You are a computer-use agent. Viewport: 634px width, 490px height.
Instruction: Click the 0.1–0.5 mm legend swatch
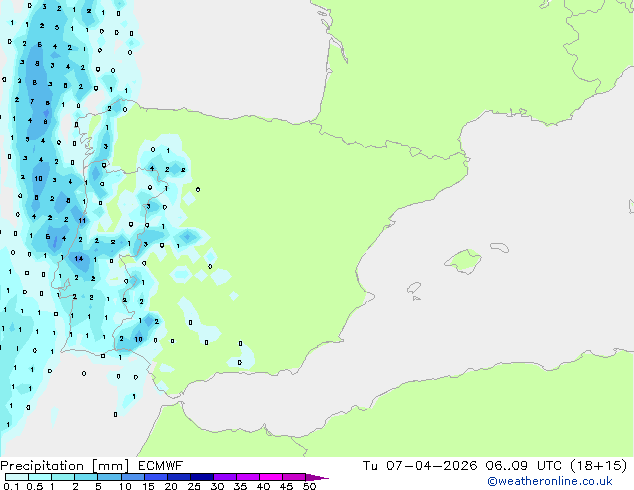(17, 477)
